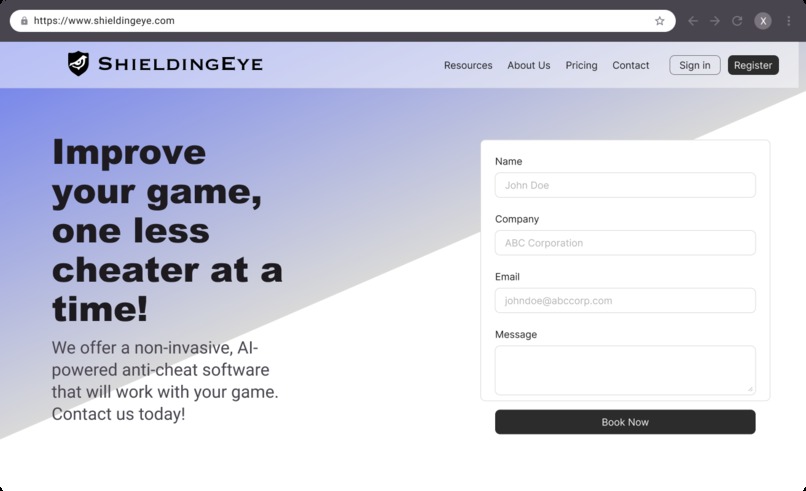Open browser three-dot menu
806x491 pixels.
click(x=789, y=21)
